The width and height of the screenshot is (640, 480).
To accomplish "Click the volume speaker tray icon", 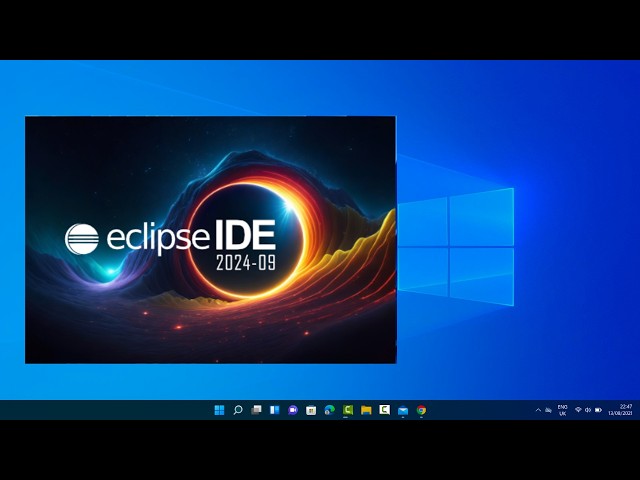I will coord(588,410).
